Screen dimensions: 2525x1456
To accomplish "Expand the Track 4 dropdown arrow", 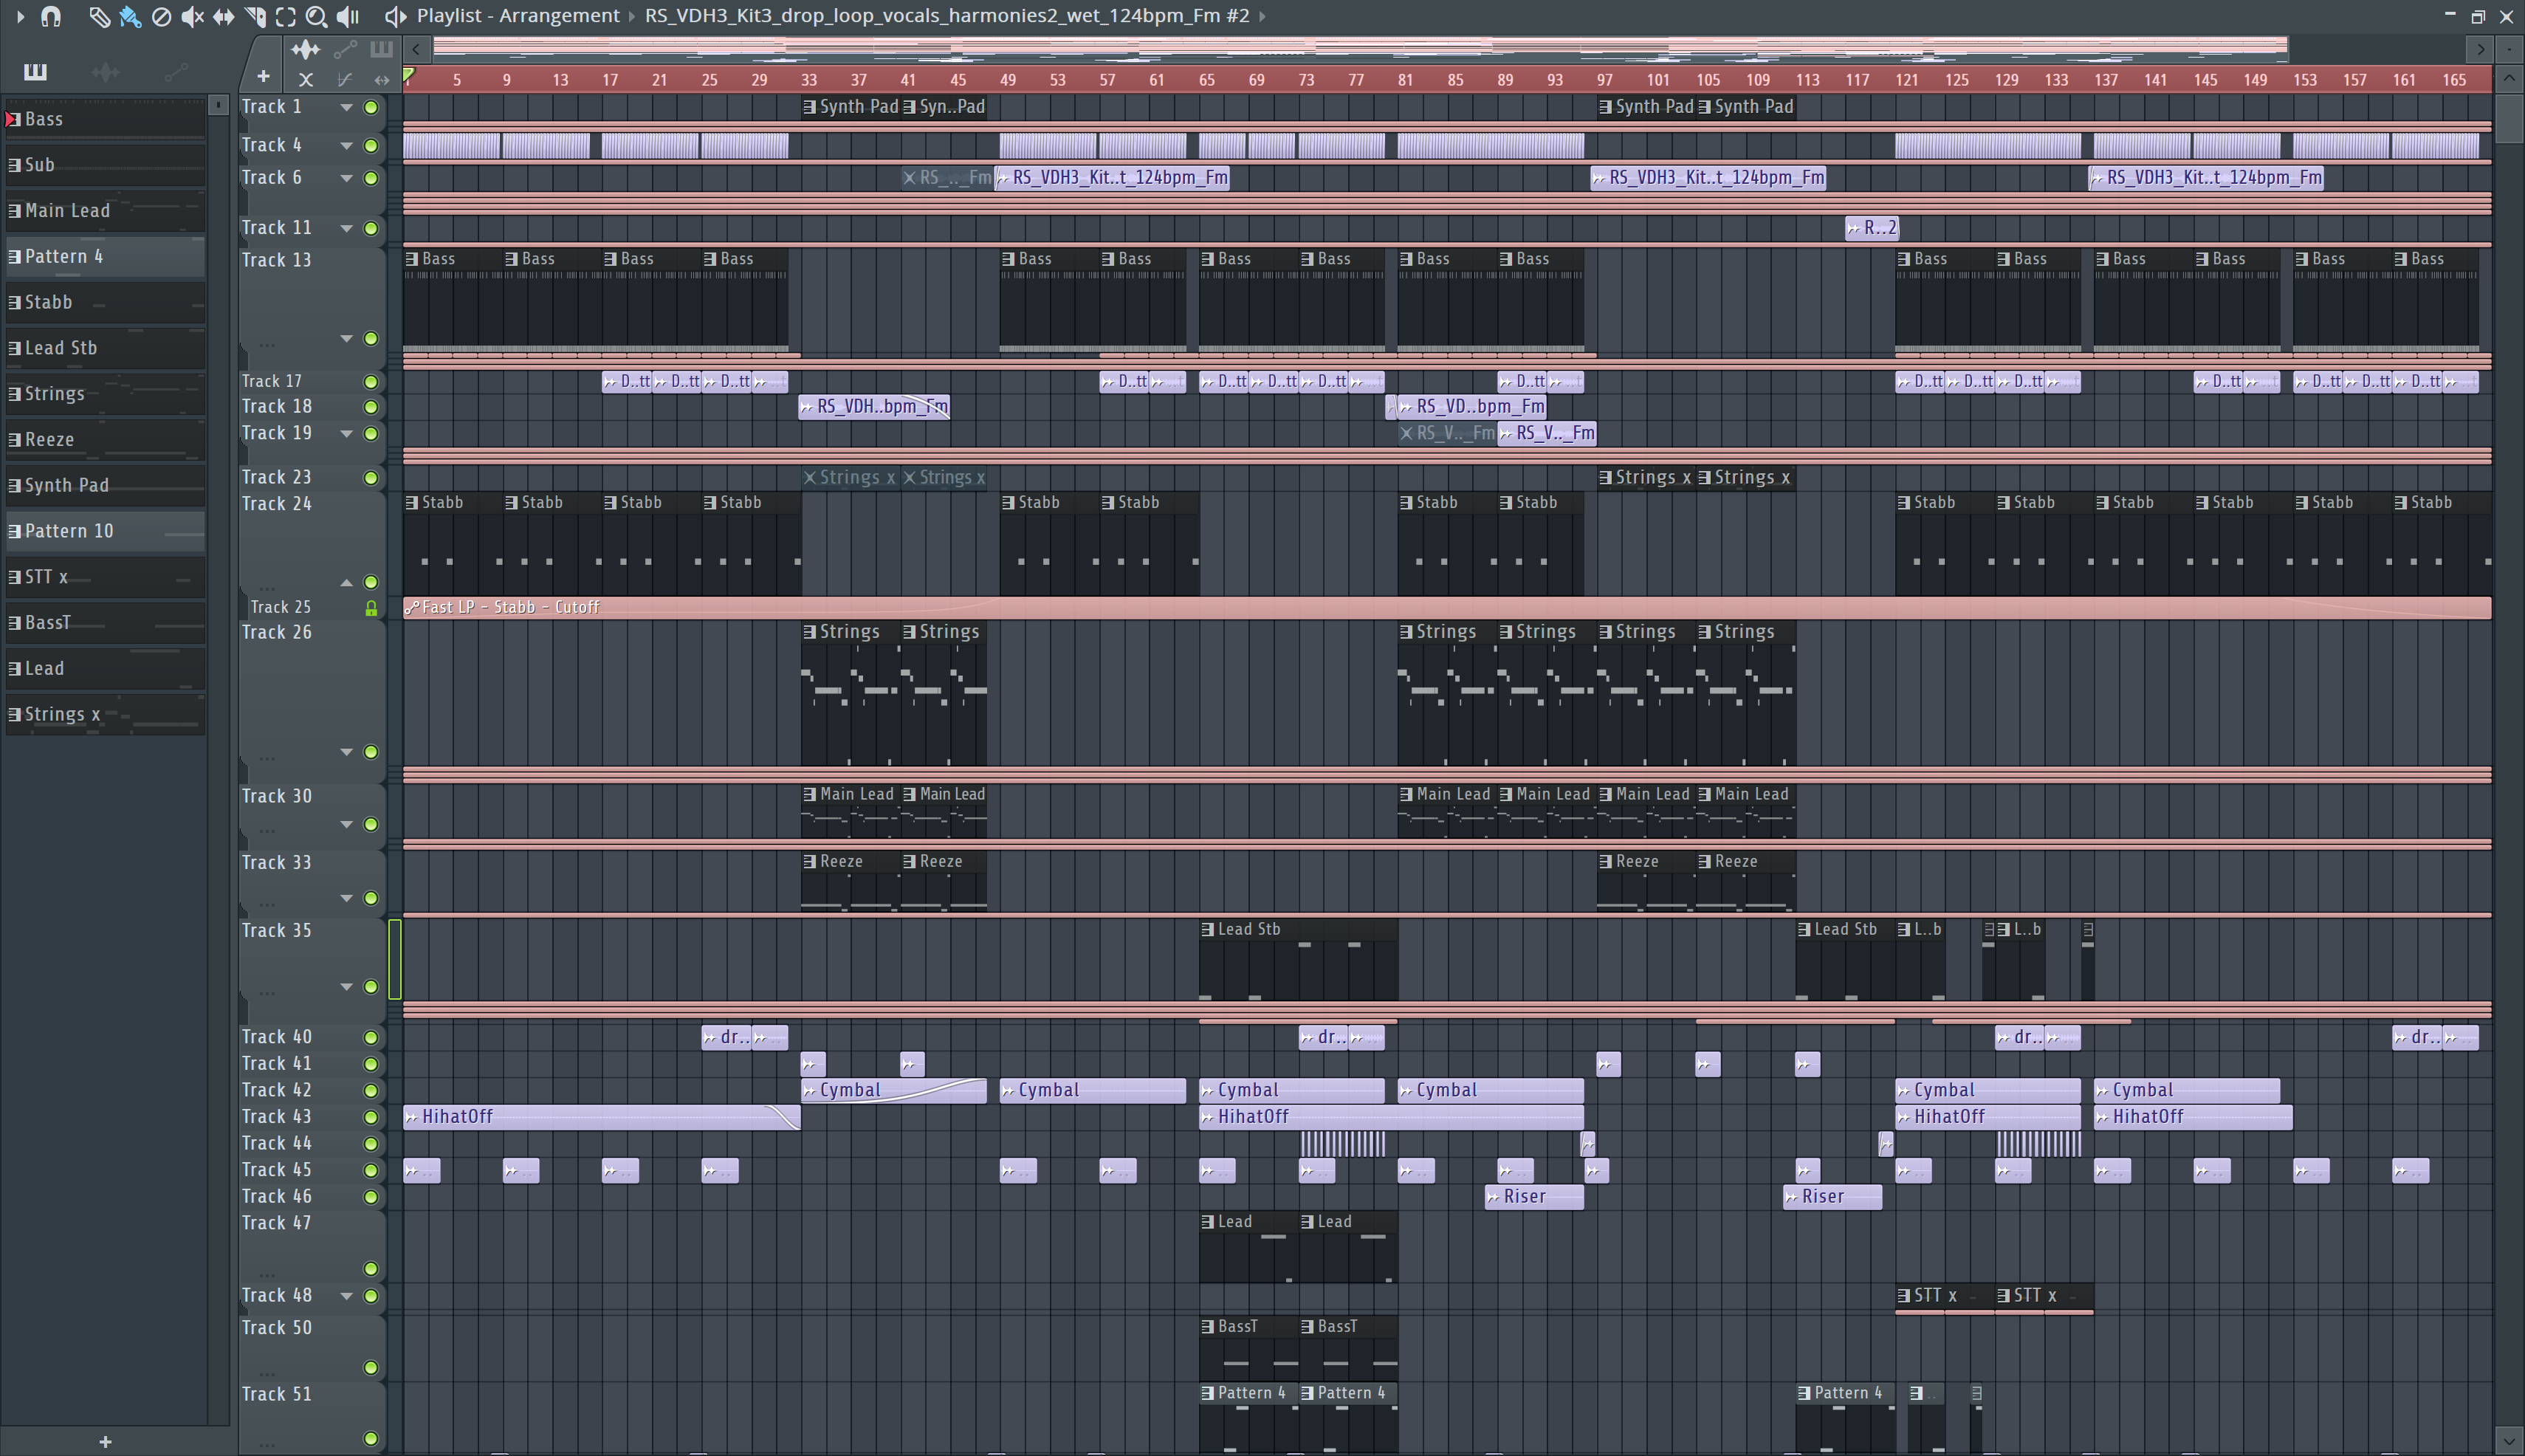I will coord(346,146).
